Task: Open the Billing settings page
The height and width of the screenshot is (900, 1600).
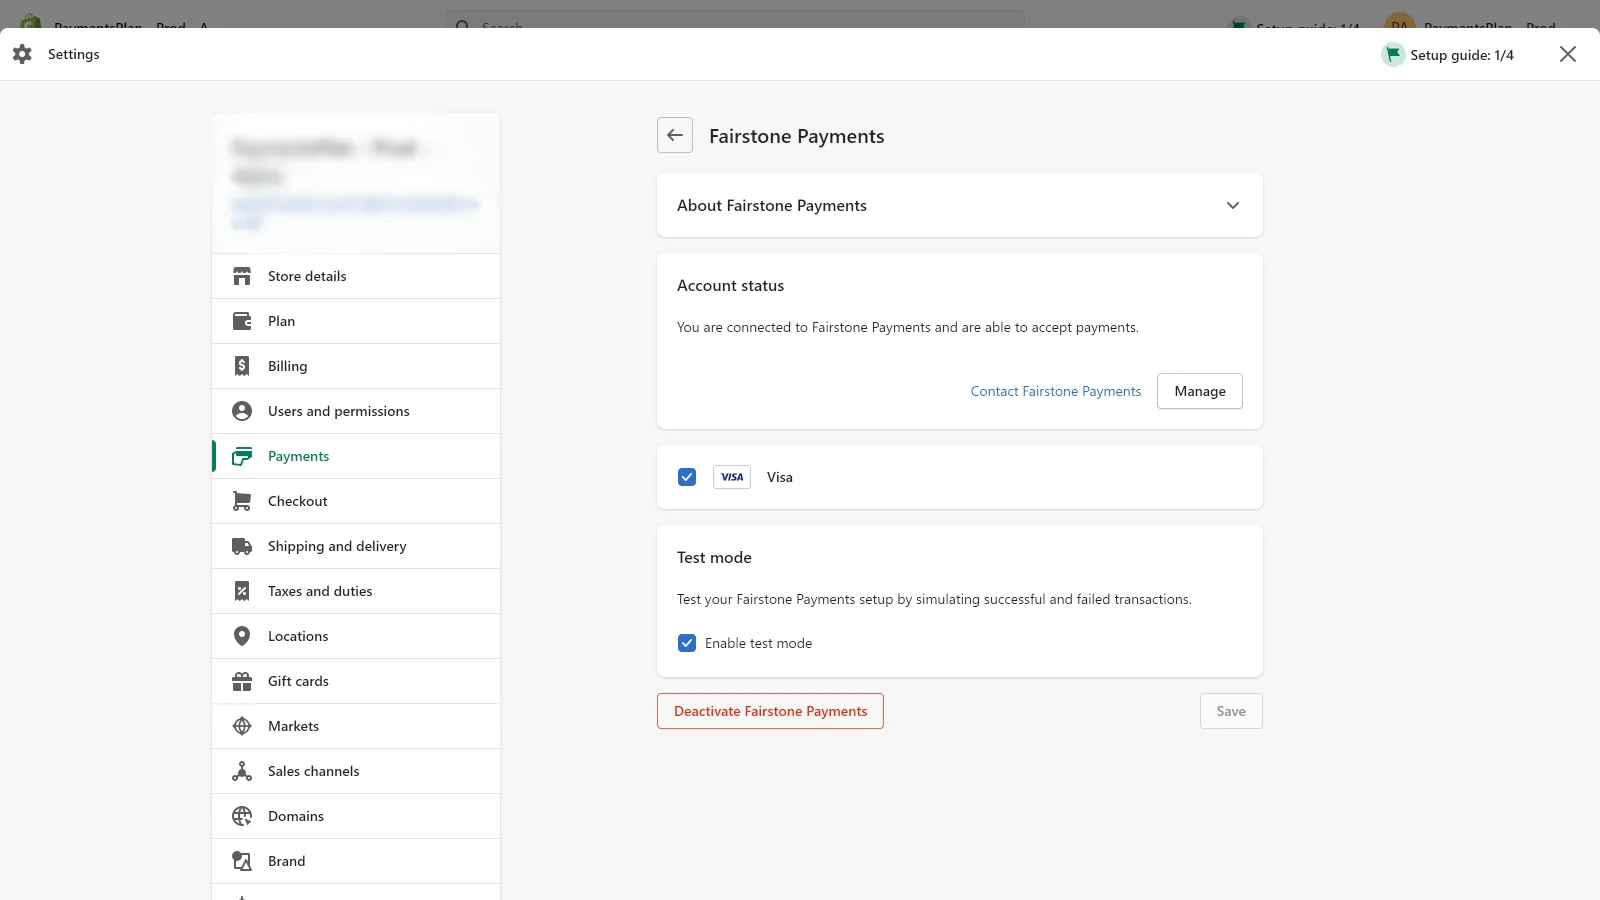Action: coord(356,366)
